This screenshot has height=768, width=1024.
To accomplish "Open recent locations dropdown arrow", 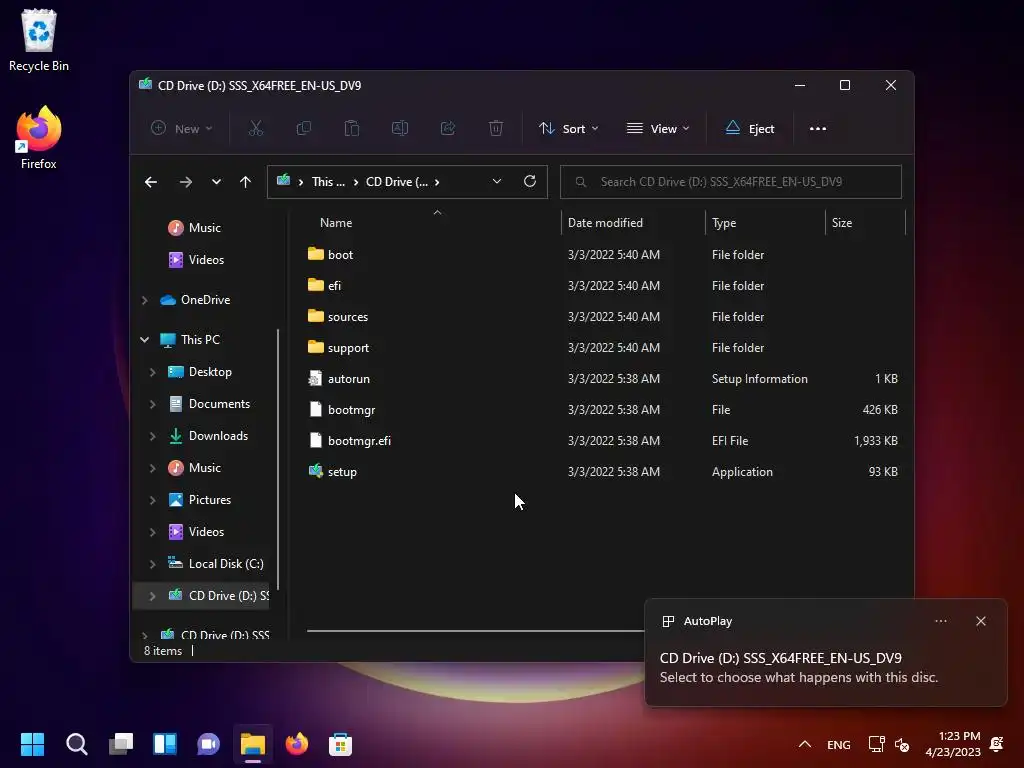I will click(216, 182).
